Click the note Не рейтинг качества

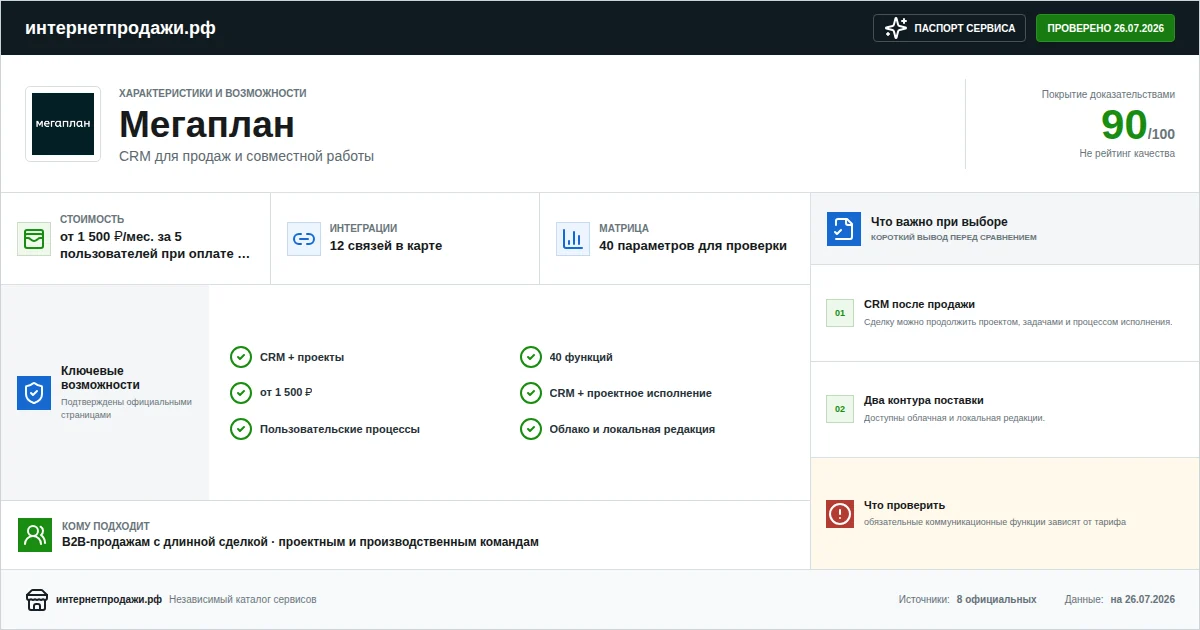coord(1127,153)
